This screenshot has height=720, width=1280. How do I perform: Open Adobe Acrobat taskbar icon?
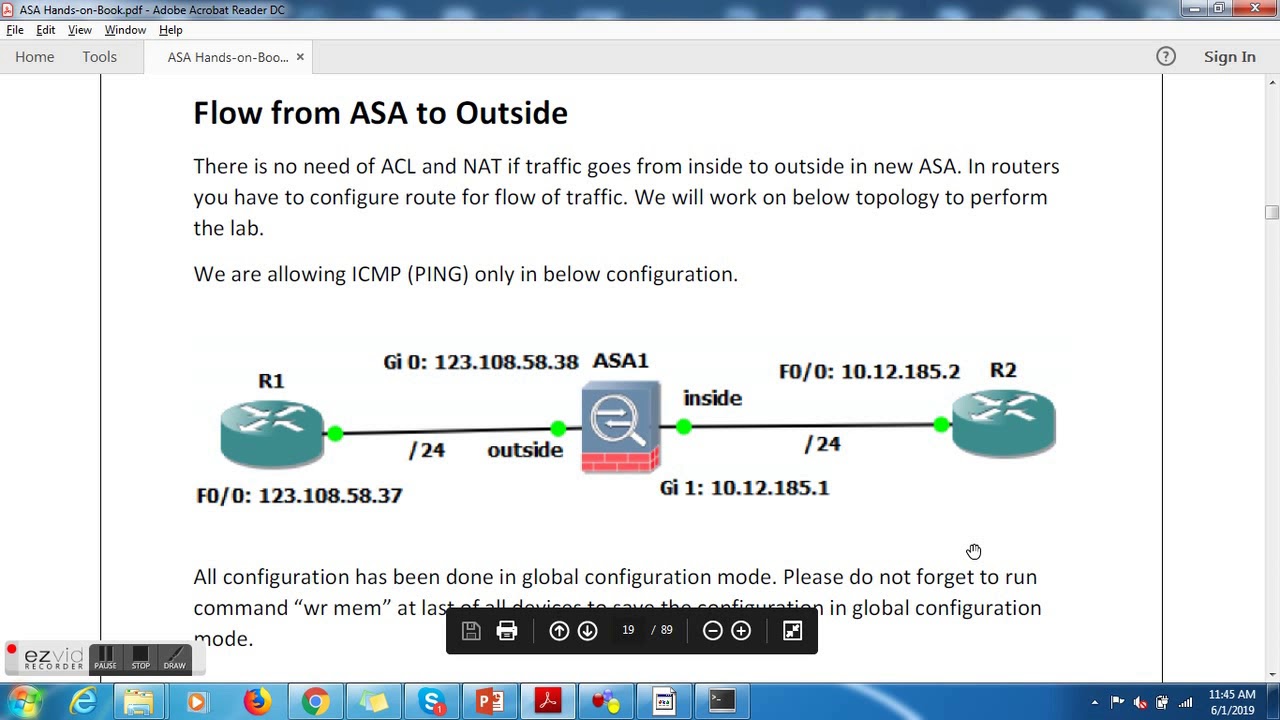[548, 702]
